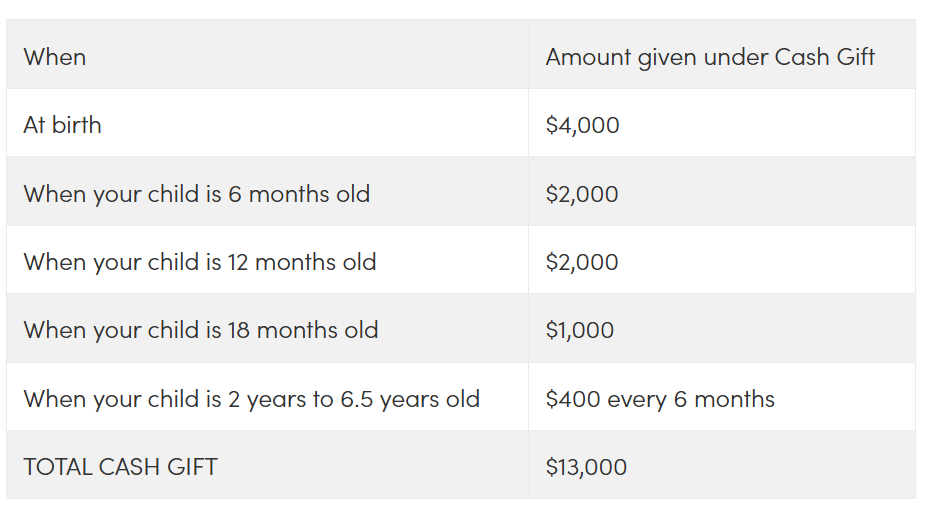Screen dimensions: 946x524
Task: Click the word 'birth' in first row
Action: tap(76, 125)
